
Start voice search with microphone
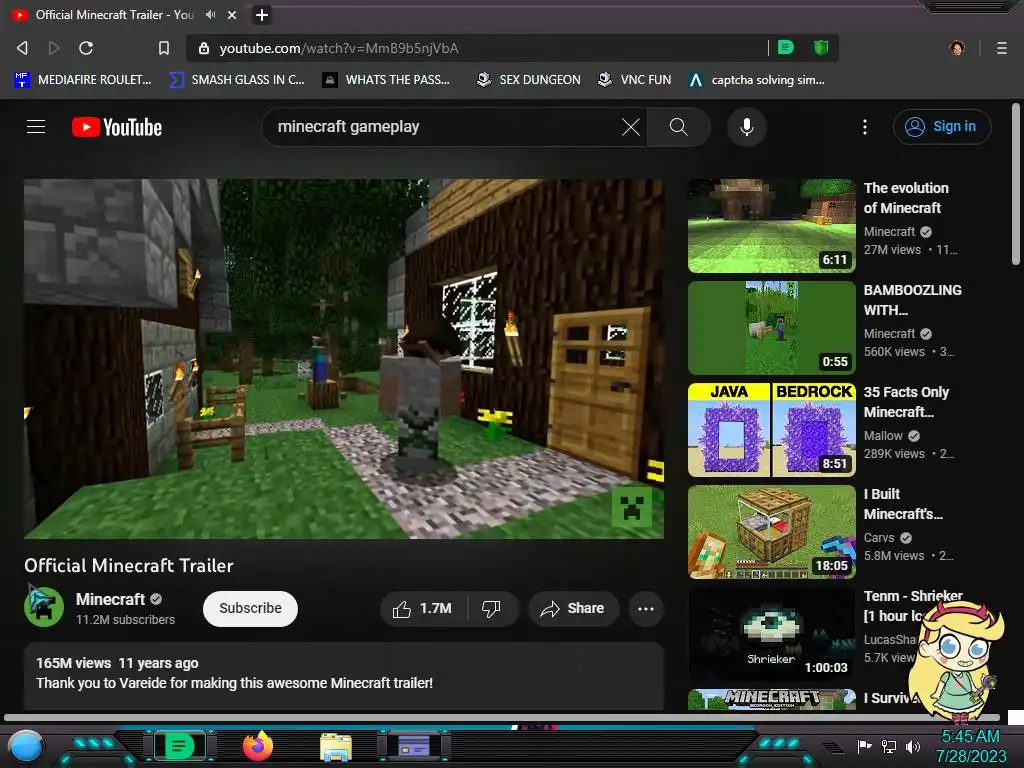tap(747, 127)
